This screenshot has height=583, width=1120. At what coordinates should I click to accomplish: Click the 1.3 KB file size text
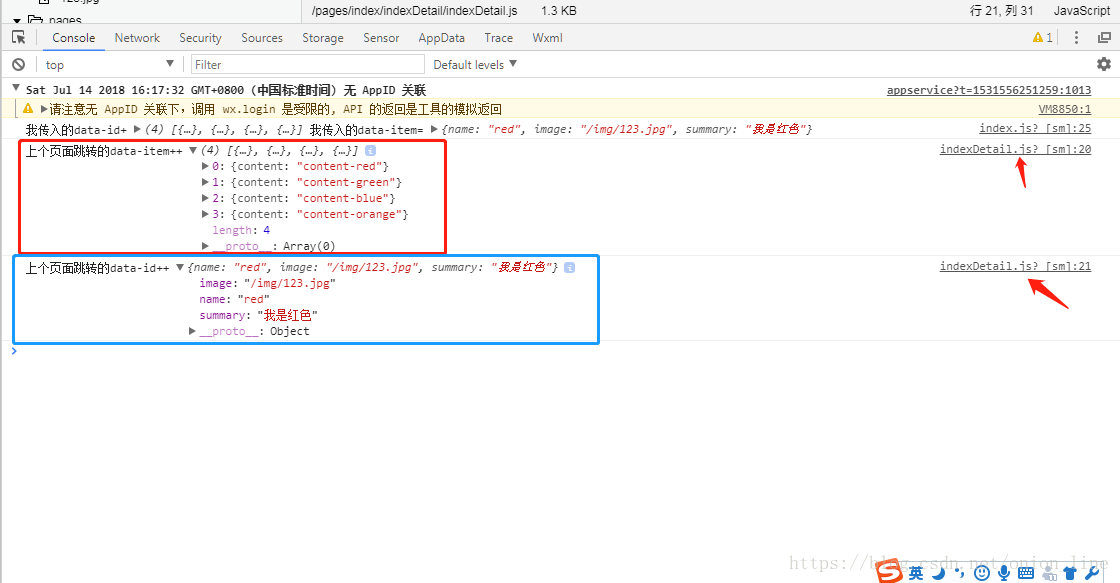(559, 11)
